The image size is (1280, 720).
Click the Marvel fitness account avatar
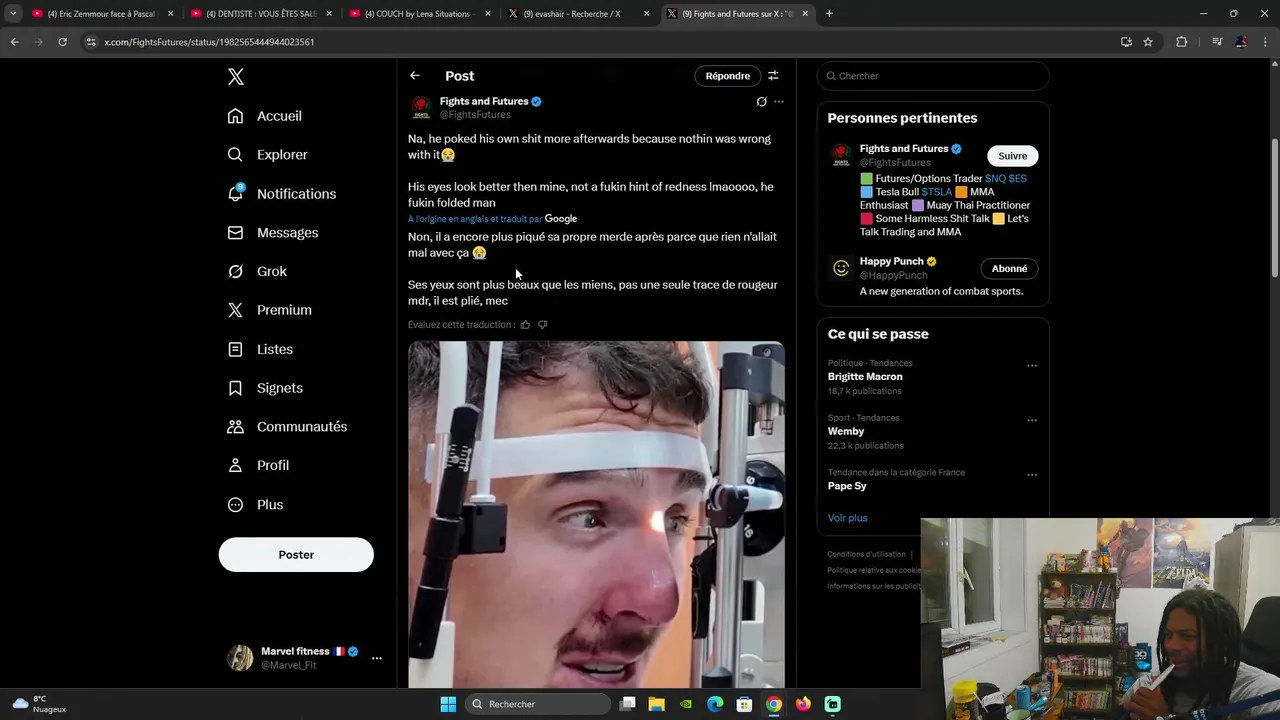point(240,658)
